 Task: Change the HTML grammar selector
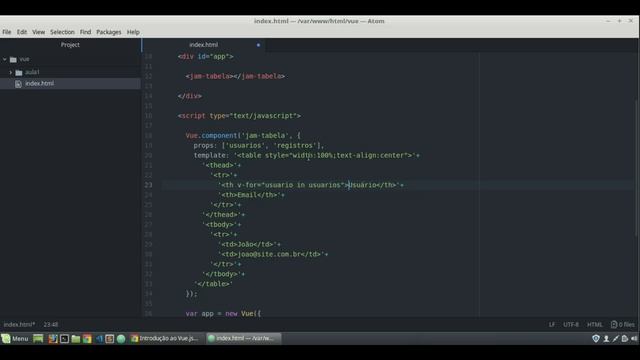(x=595, y=324)
